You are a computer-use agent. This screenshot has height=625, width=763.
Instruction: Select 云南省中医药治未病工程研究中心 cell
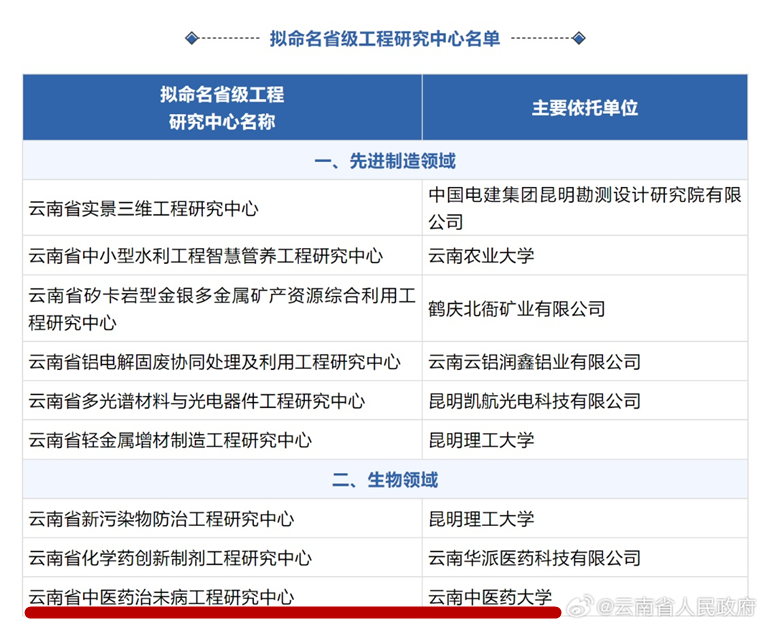(222, 597)
